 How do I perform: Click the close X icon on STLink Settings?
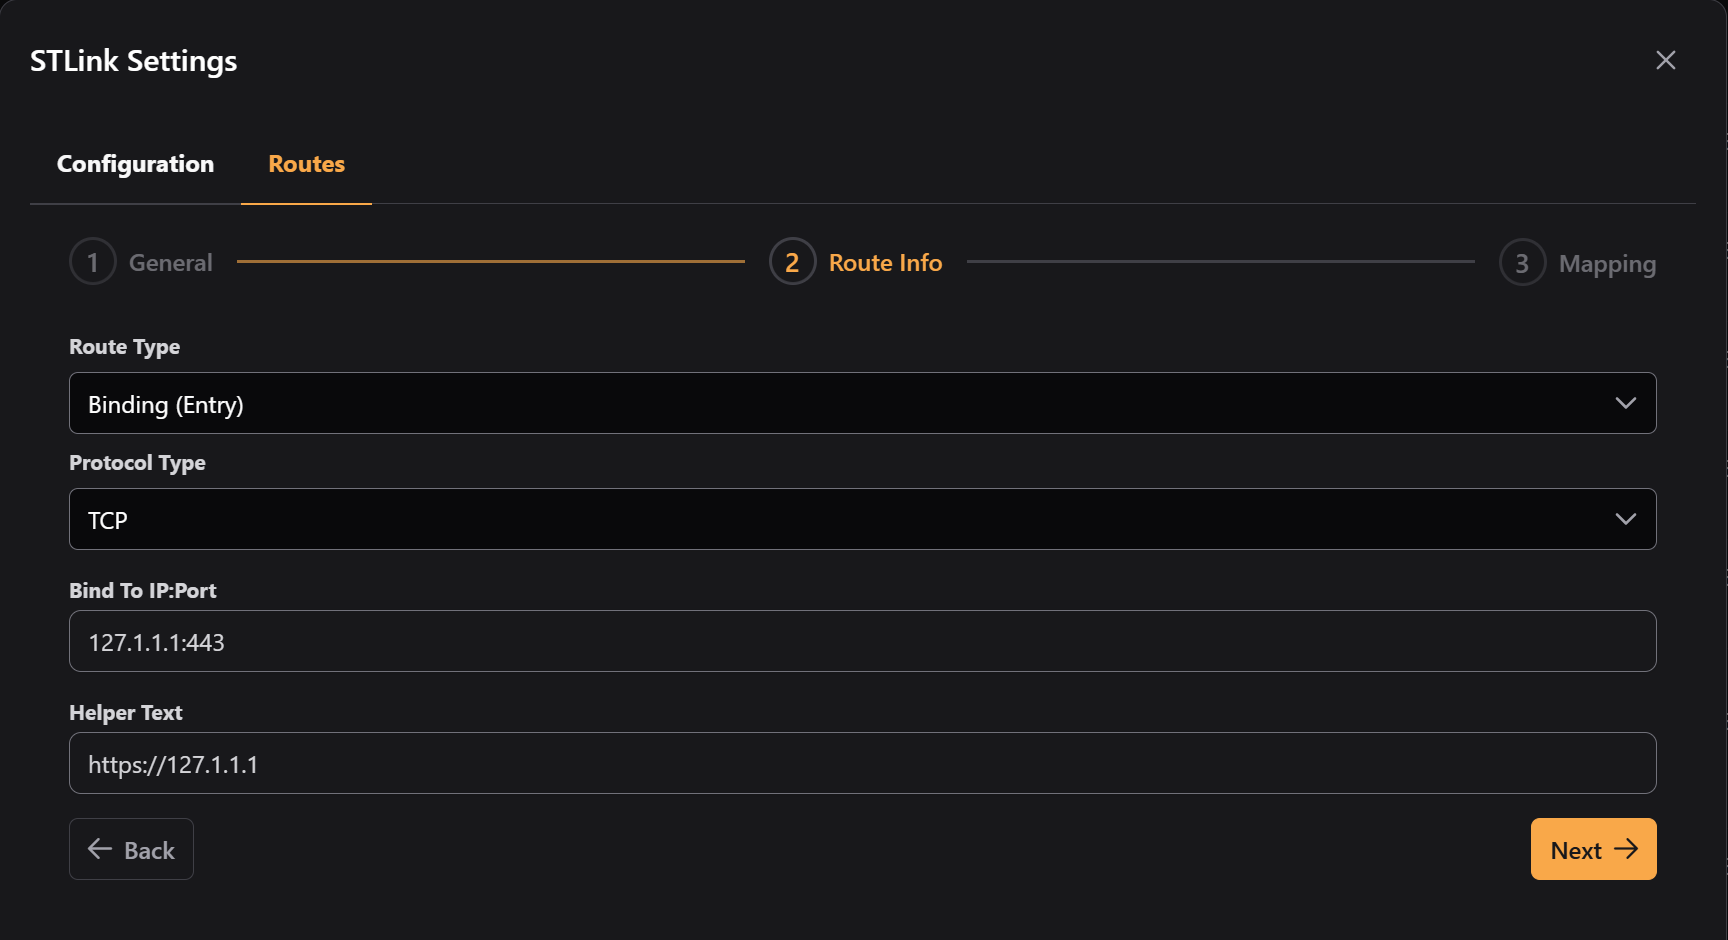pos(1665,60)
